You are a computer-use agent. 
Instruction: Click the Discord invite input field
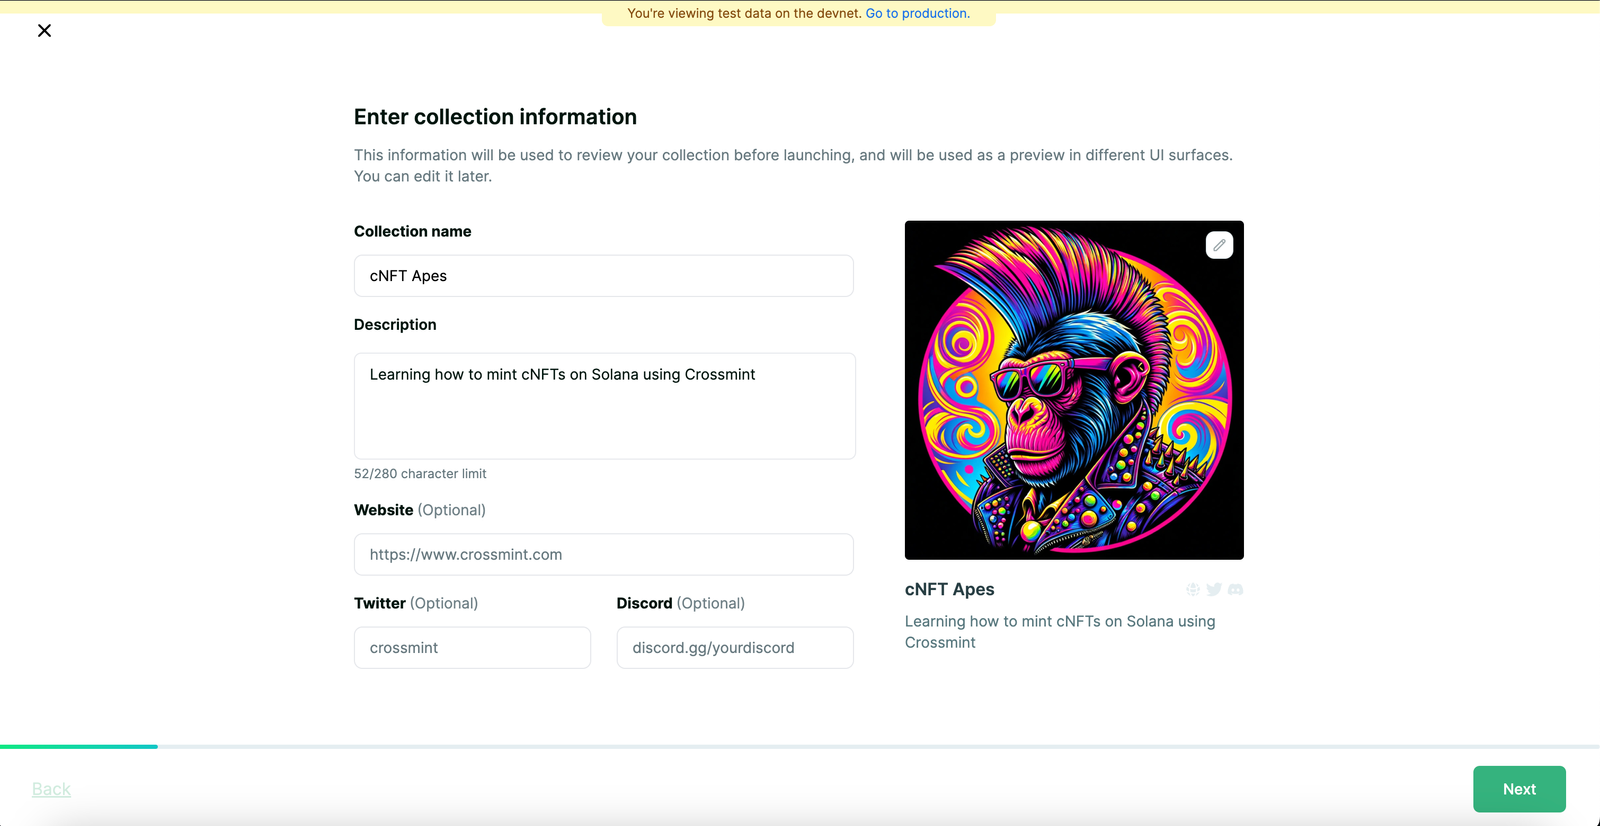[734, 648]
